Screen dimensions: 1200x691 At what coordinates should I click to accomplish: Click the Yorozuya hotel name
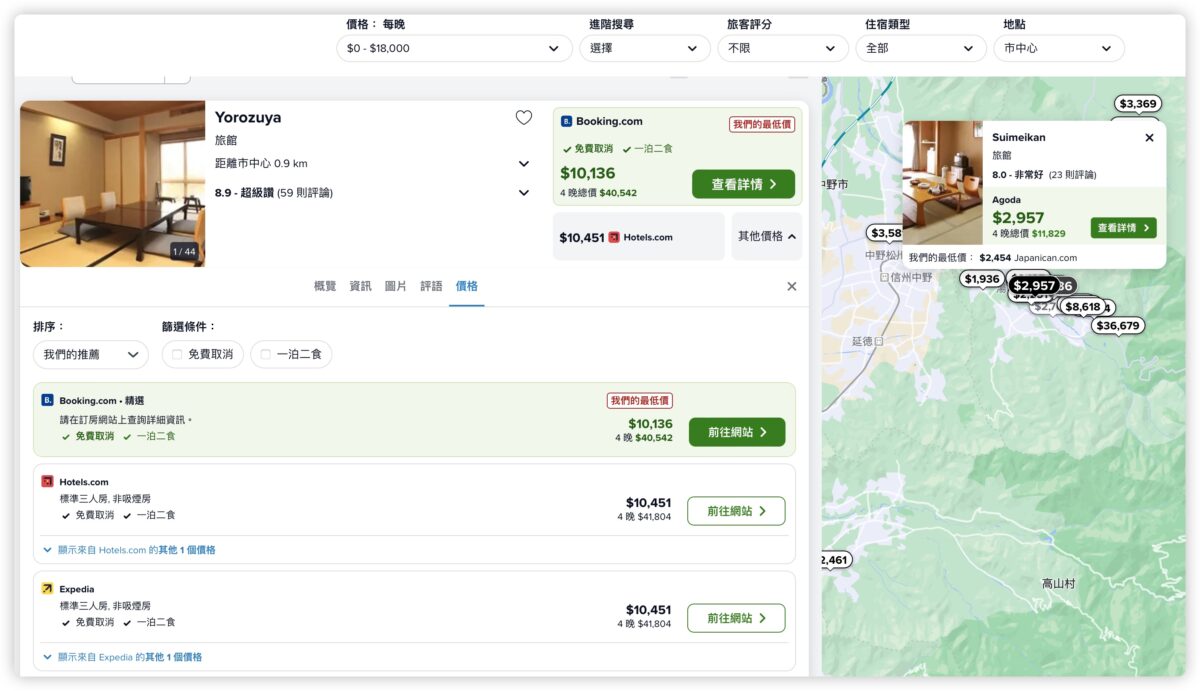pos(248,117)
